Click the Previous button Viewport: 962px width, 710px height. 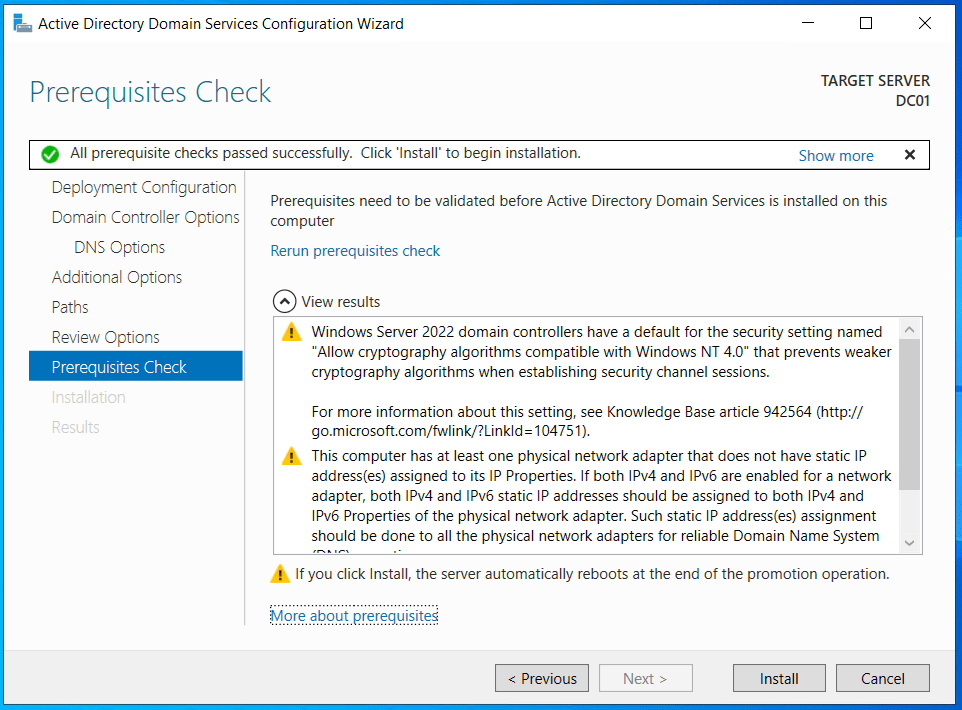(542, 678)
